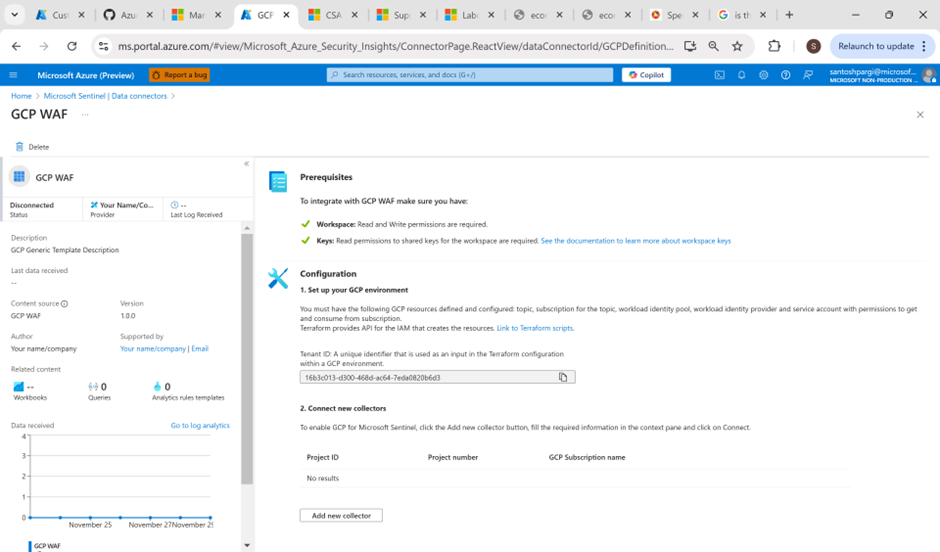Viewport: 940px width, 552px height.
Task: Click the GCP Subscription name column header
Action: 587,457
